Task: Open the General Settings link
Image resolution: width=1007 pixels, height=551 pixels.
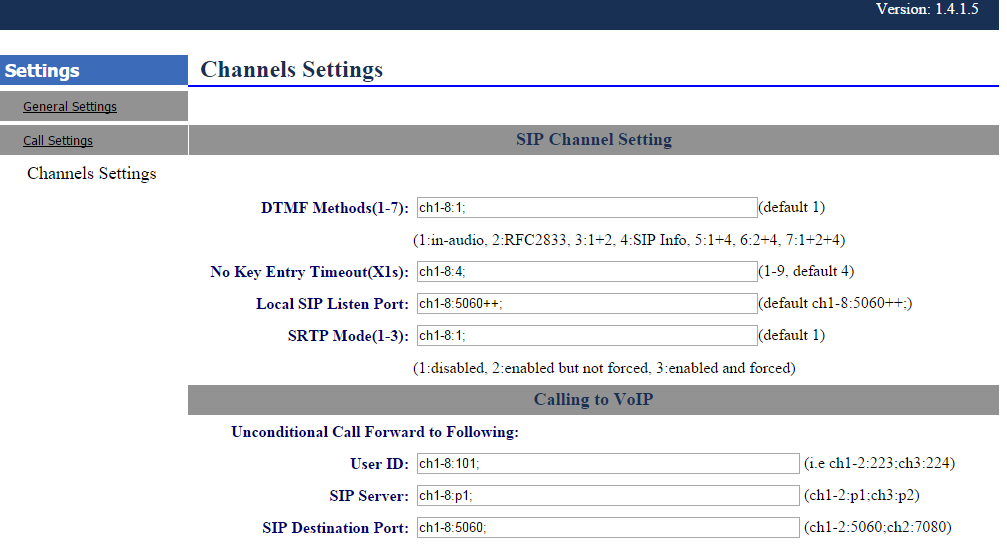Action: point(70,107)
